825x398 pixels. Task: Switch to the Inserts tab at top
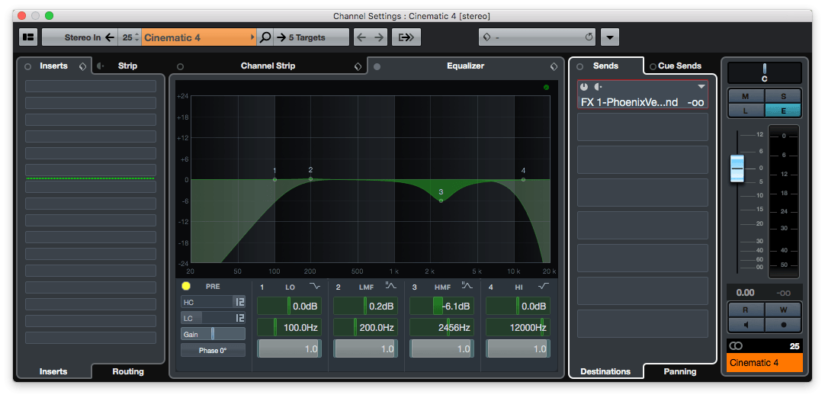click(53, 66)
